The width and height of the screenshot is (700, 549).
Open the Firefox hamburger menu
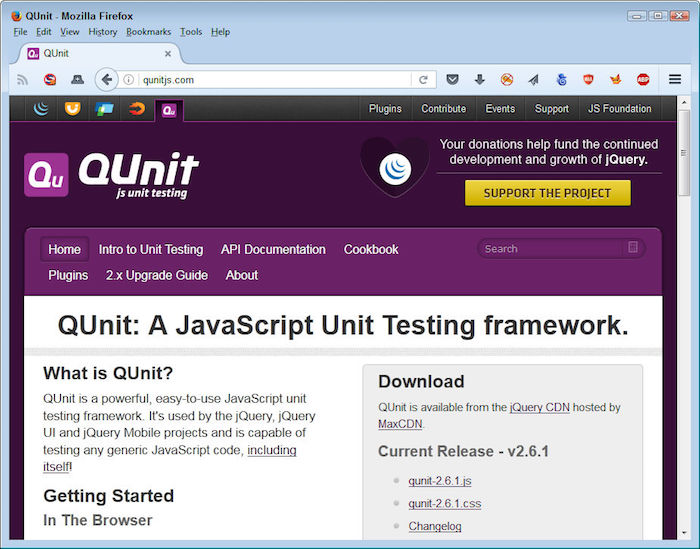pyautogui.click(x=675, y=79)
